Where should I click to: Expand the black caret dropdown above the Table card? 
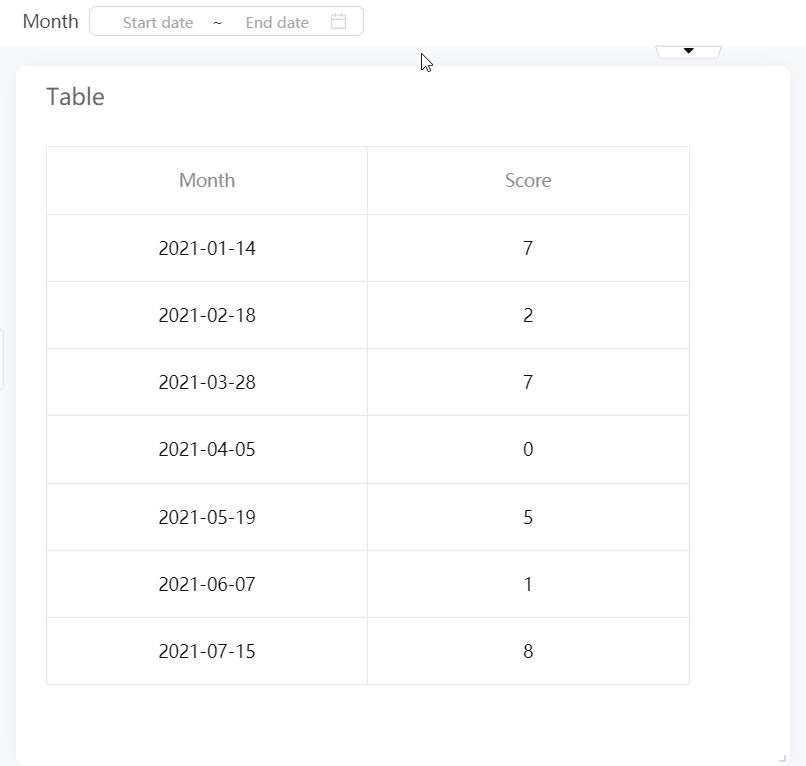[688, 51]
